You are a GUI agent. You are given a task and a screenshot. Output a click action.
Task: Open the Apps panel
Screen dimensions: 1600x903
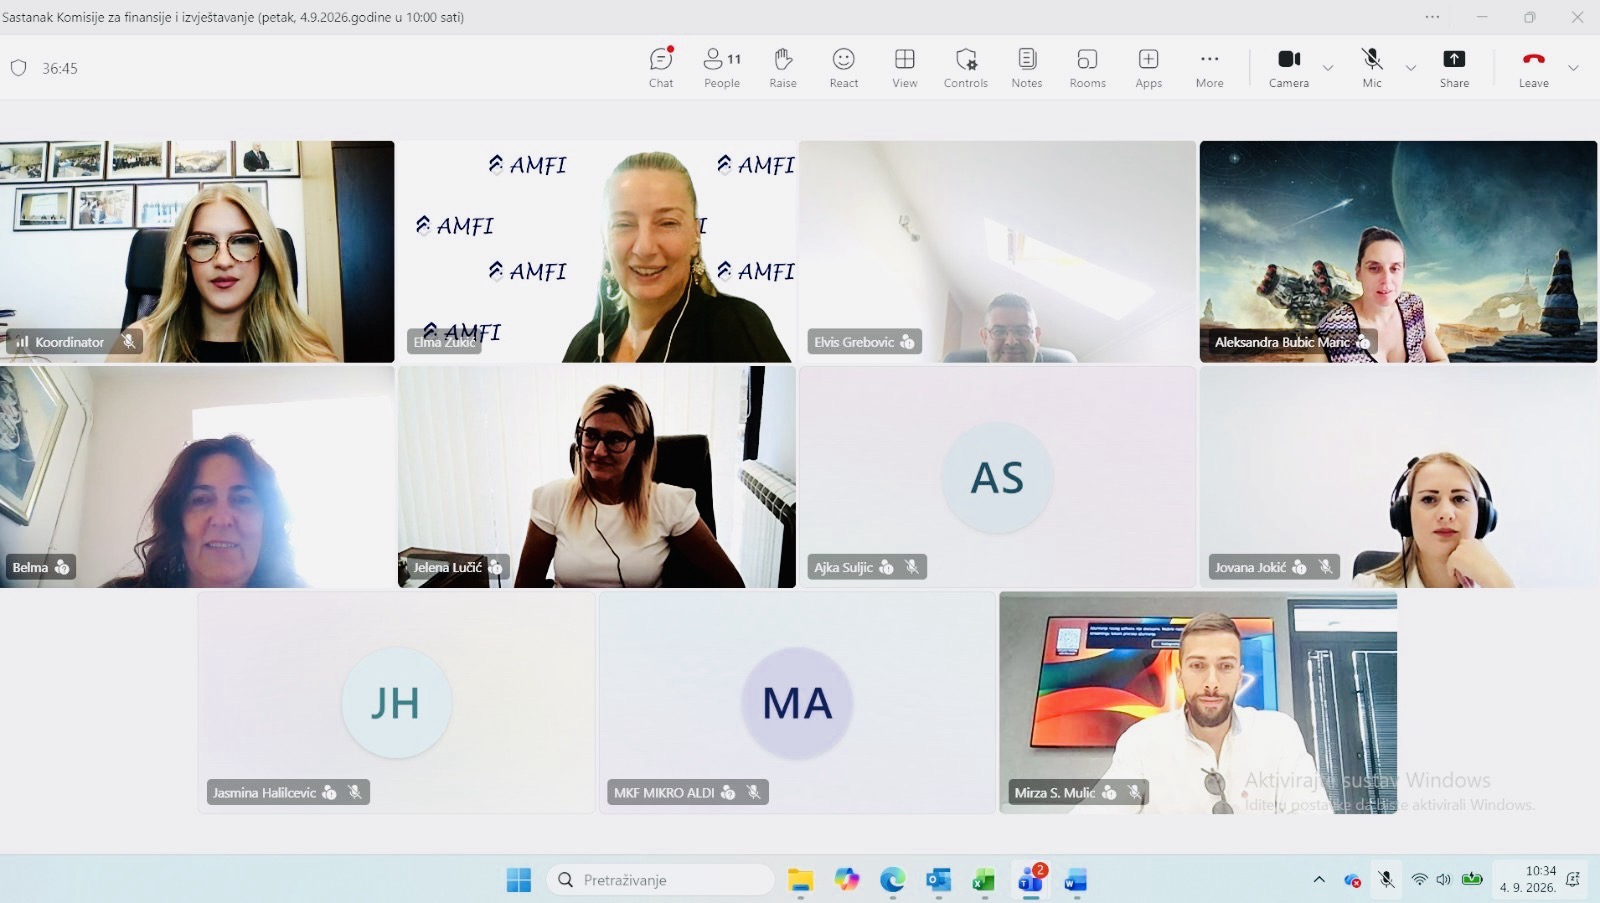pyautogui.click(x=1149, y=68)
